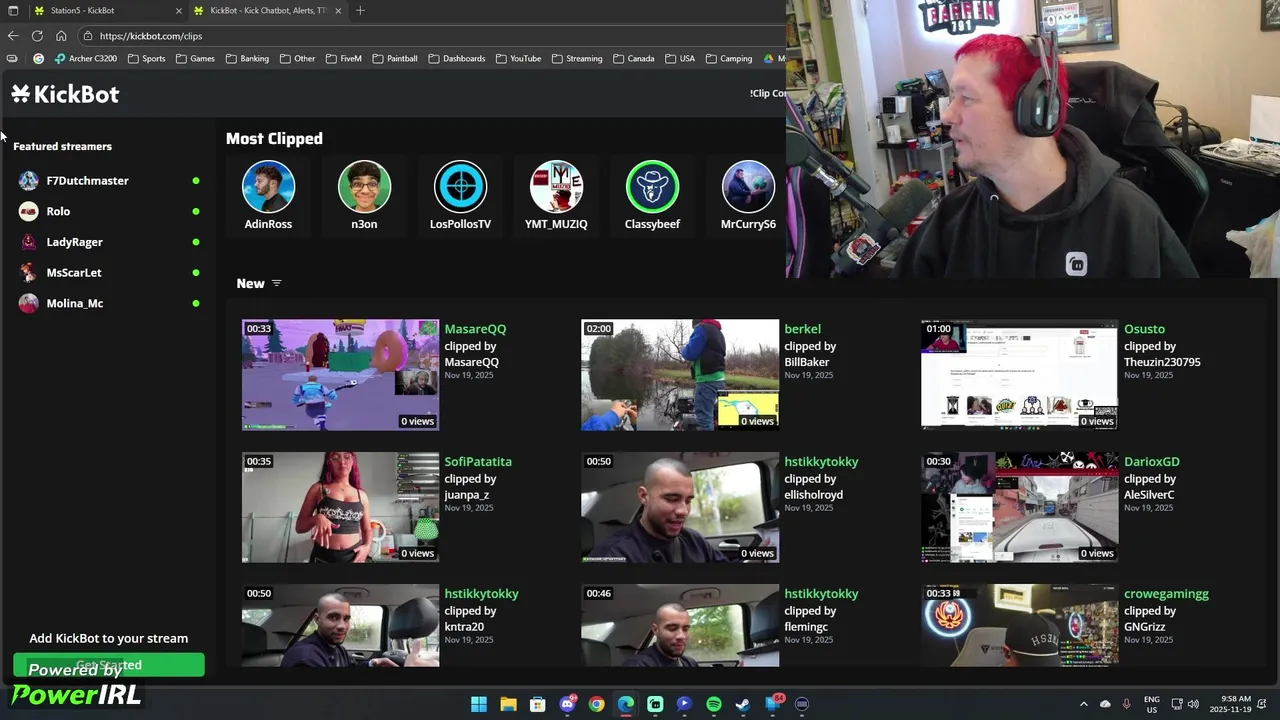Open Microsoft Store from the taskbar
The image size is (1280, 720).
pyautogui.click(x=537, y=704)
